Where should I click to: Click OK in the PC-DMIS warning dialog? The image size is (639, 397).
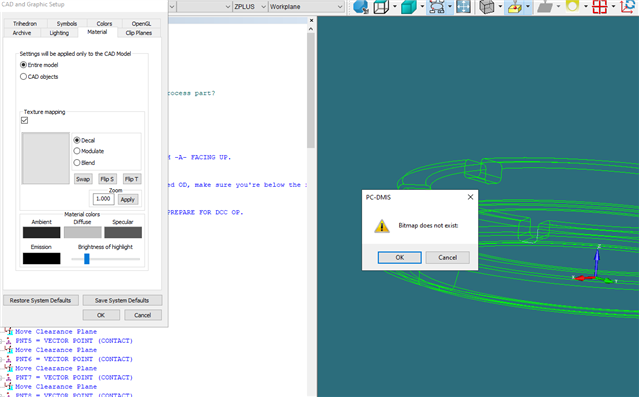(x=400, y=258)
